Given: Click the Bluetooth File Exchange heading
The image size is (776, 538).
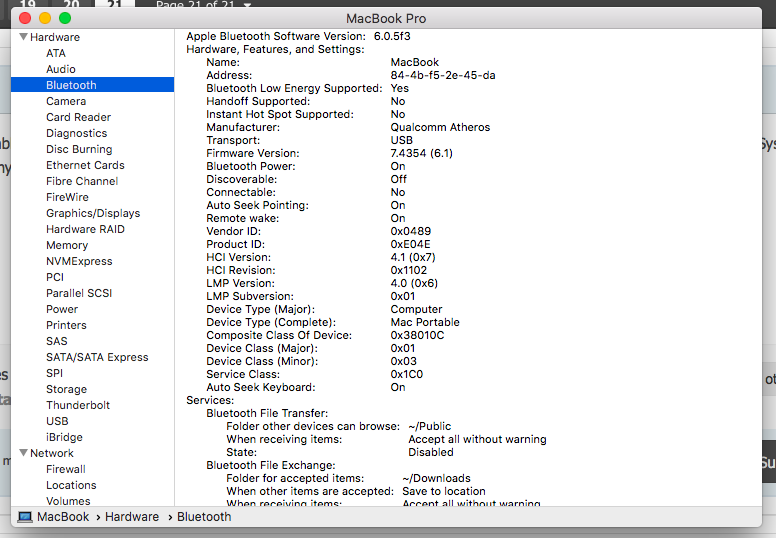Looking at the screenshot, I should 271,465.
